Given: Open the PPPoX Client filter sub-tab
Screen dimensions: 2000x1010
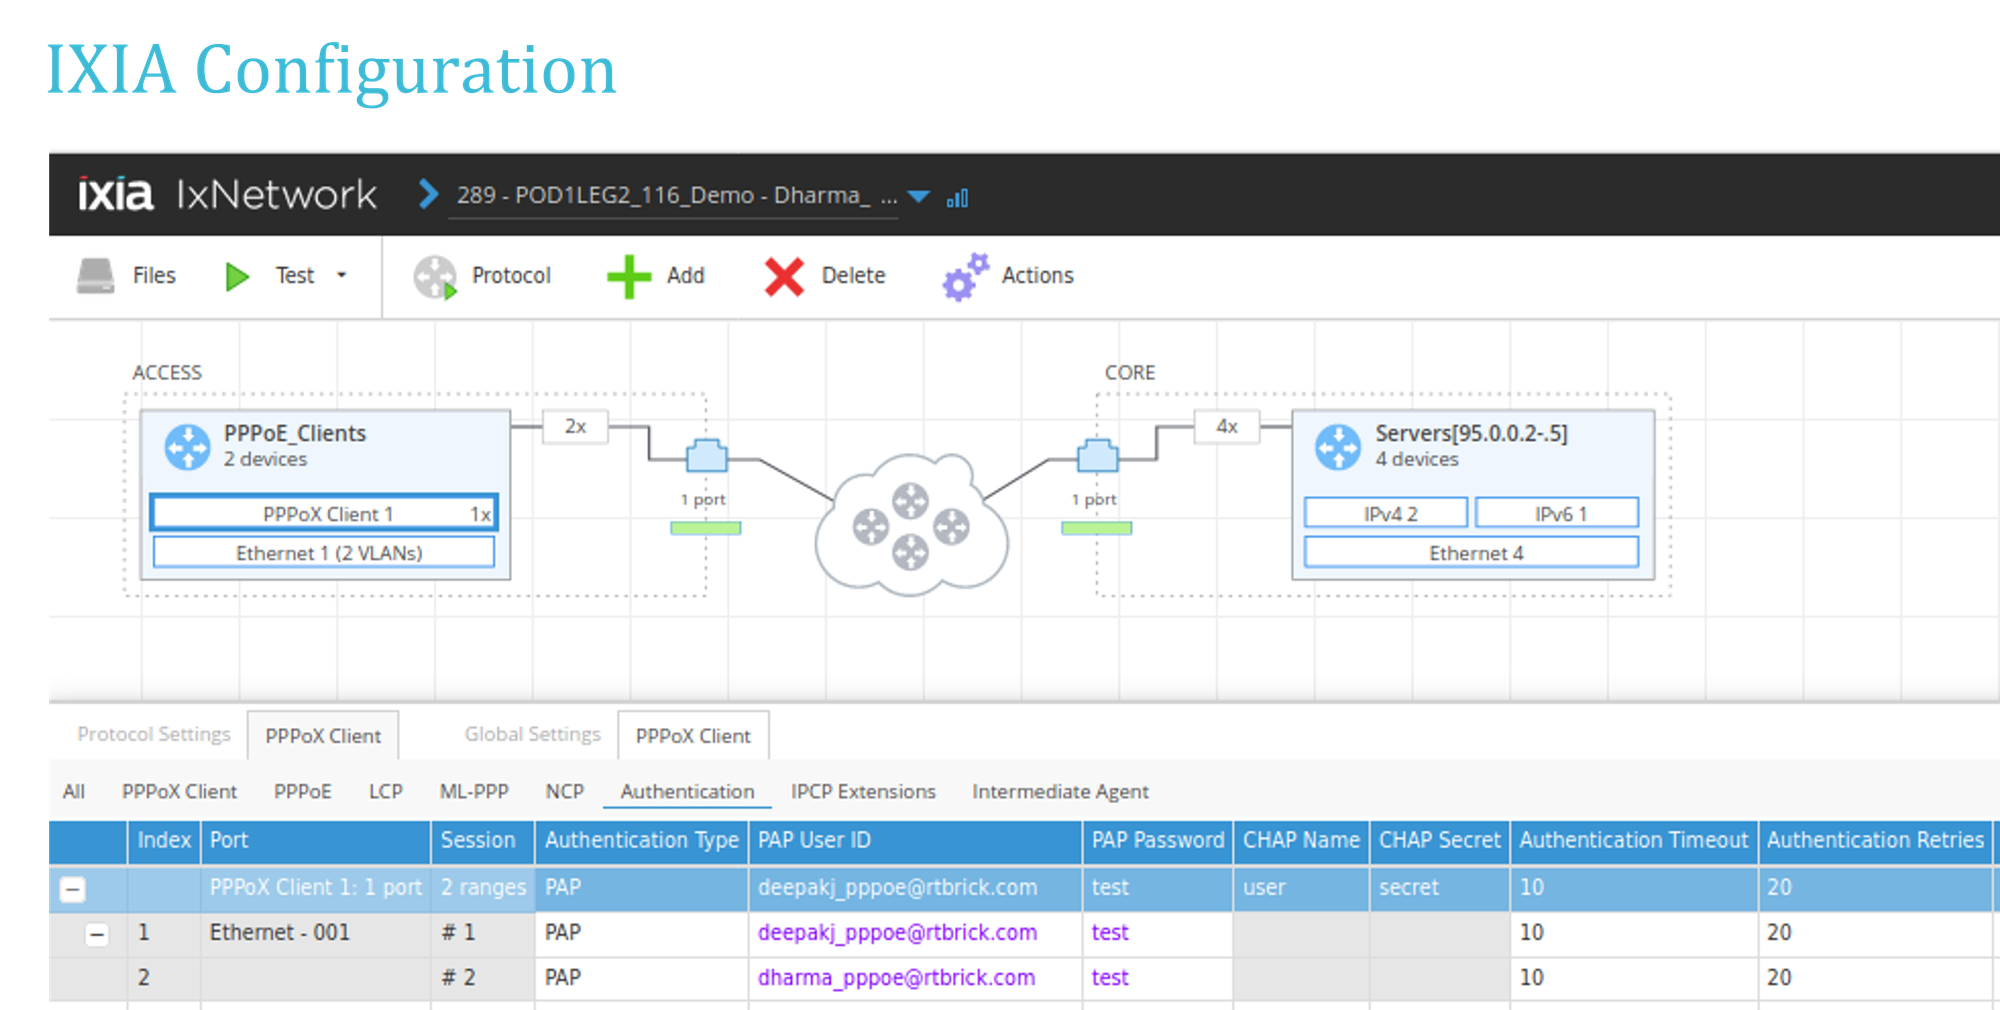Looking at the screenshot, I should coord(179,792).
